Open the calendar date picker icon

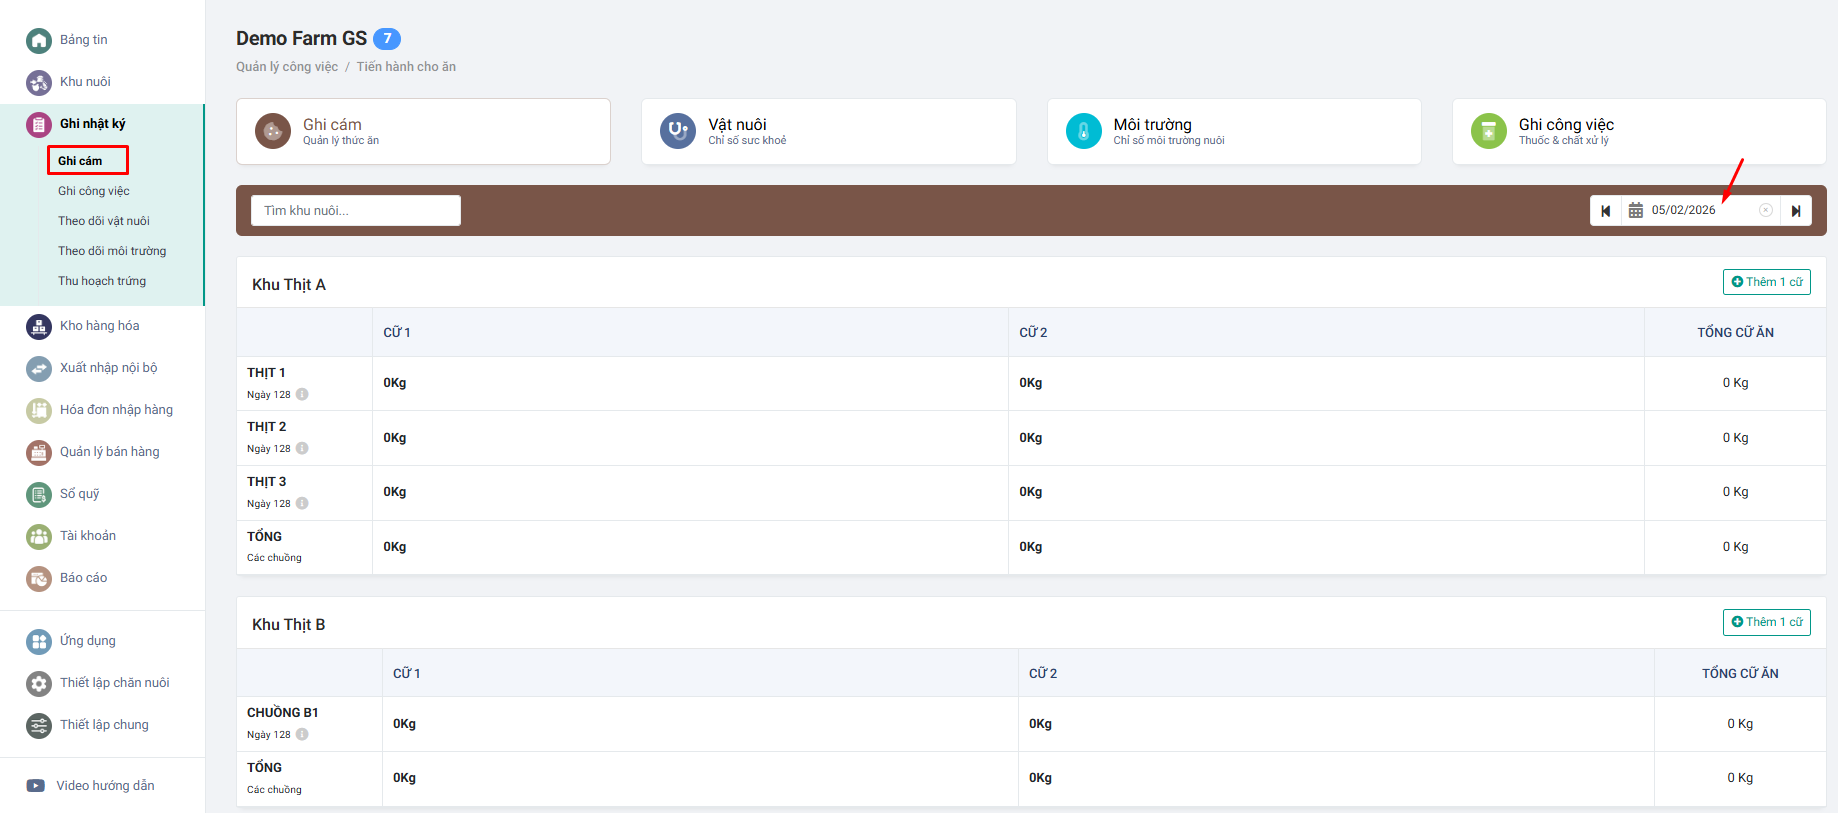click(1636, 211)
